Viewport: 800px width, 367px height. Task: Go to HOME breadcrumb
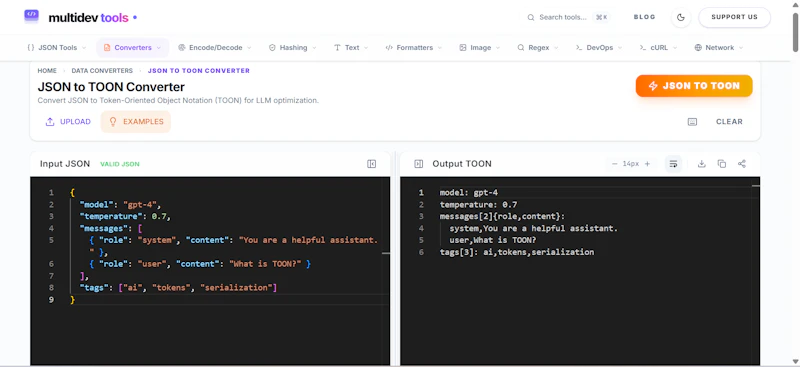47,71
